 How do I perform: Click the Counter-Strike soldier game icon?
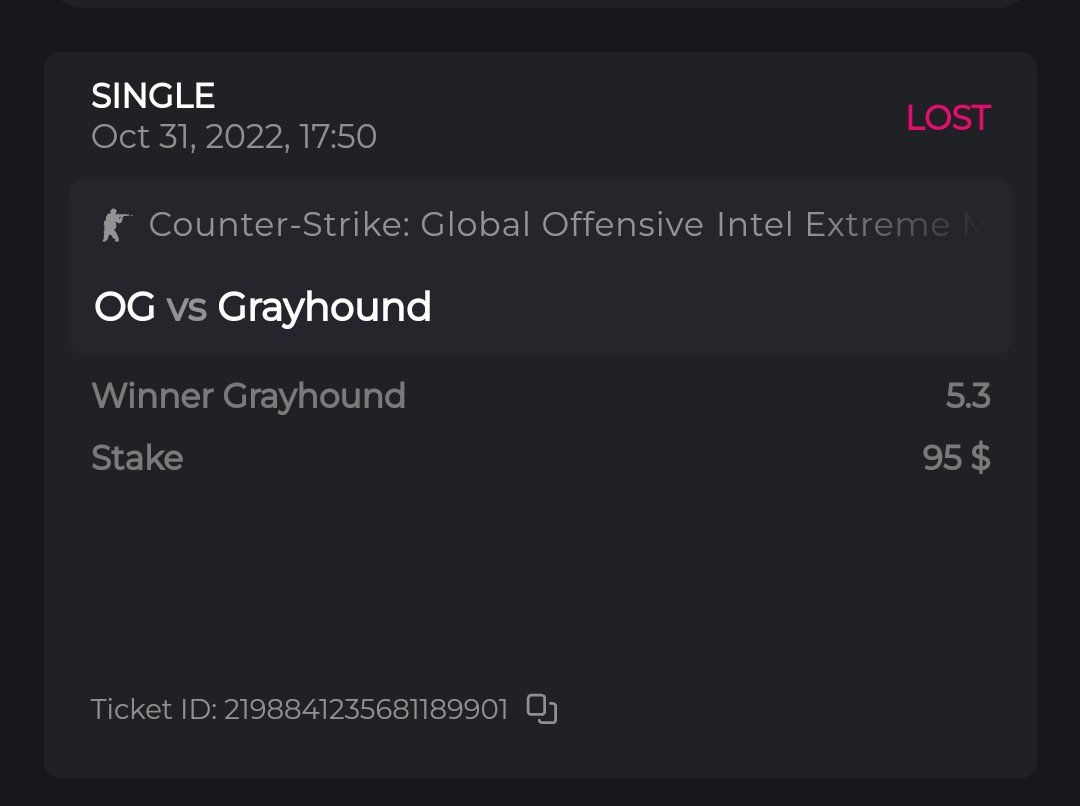point(116,225)
